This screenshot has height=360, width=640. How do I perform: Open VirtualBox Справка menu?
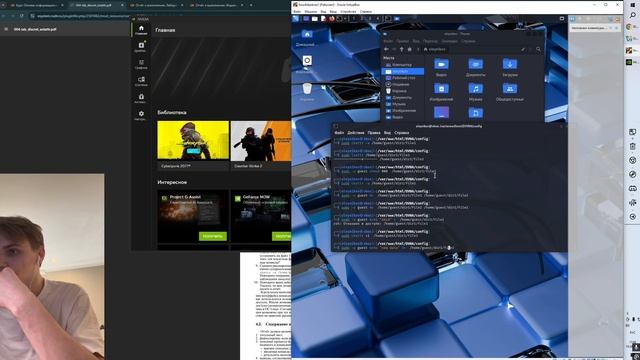pyautogui.click(x=366, y=11)
